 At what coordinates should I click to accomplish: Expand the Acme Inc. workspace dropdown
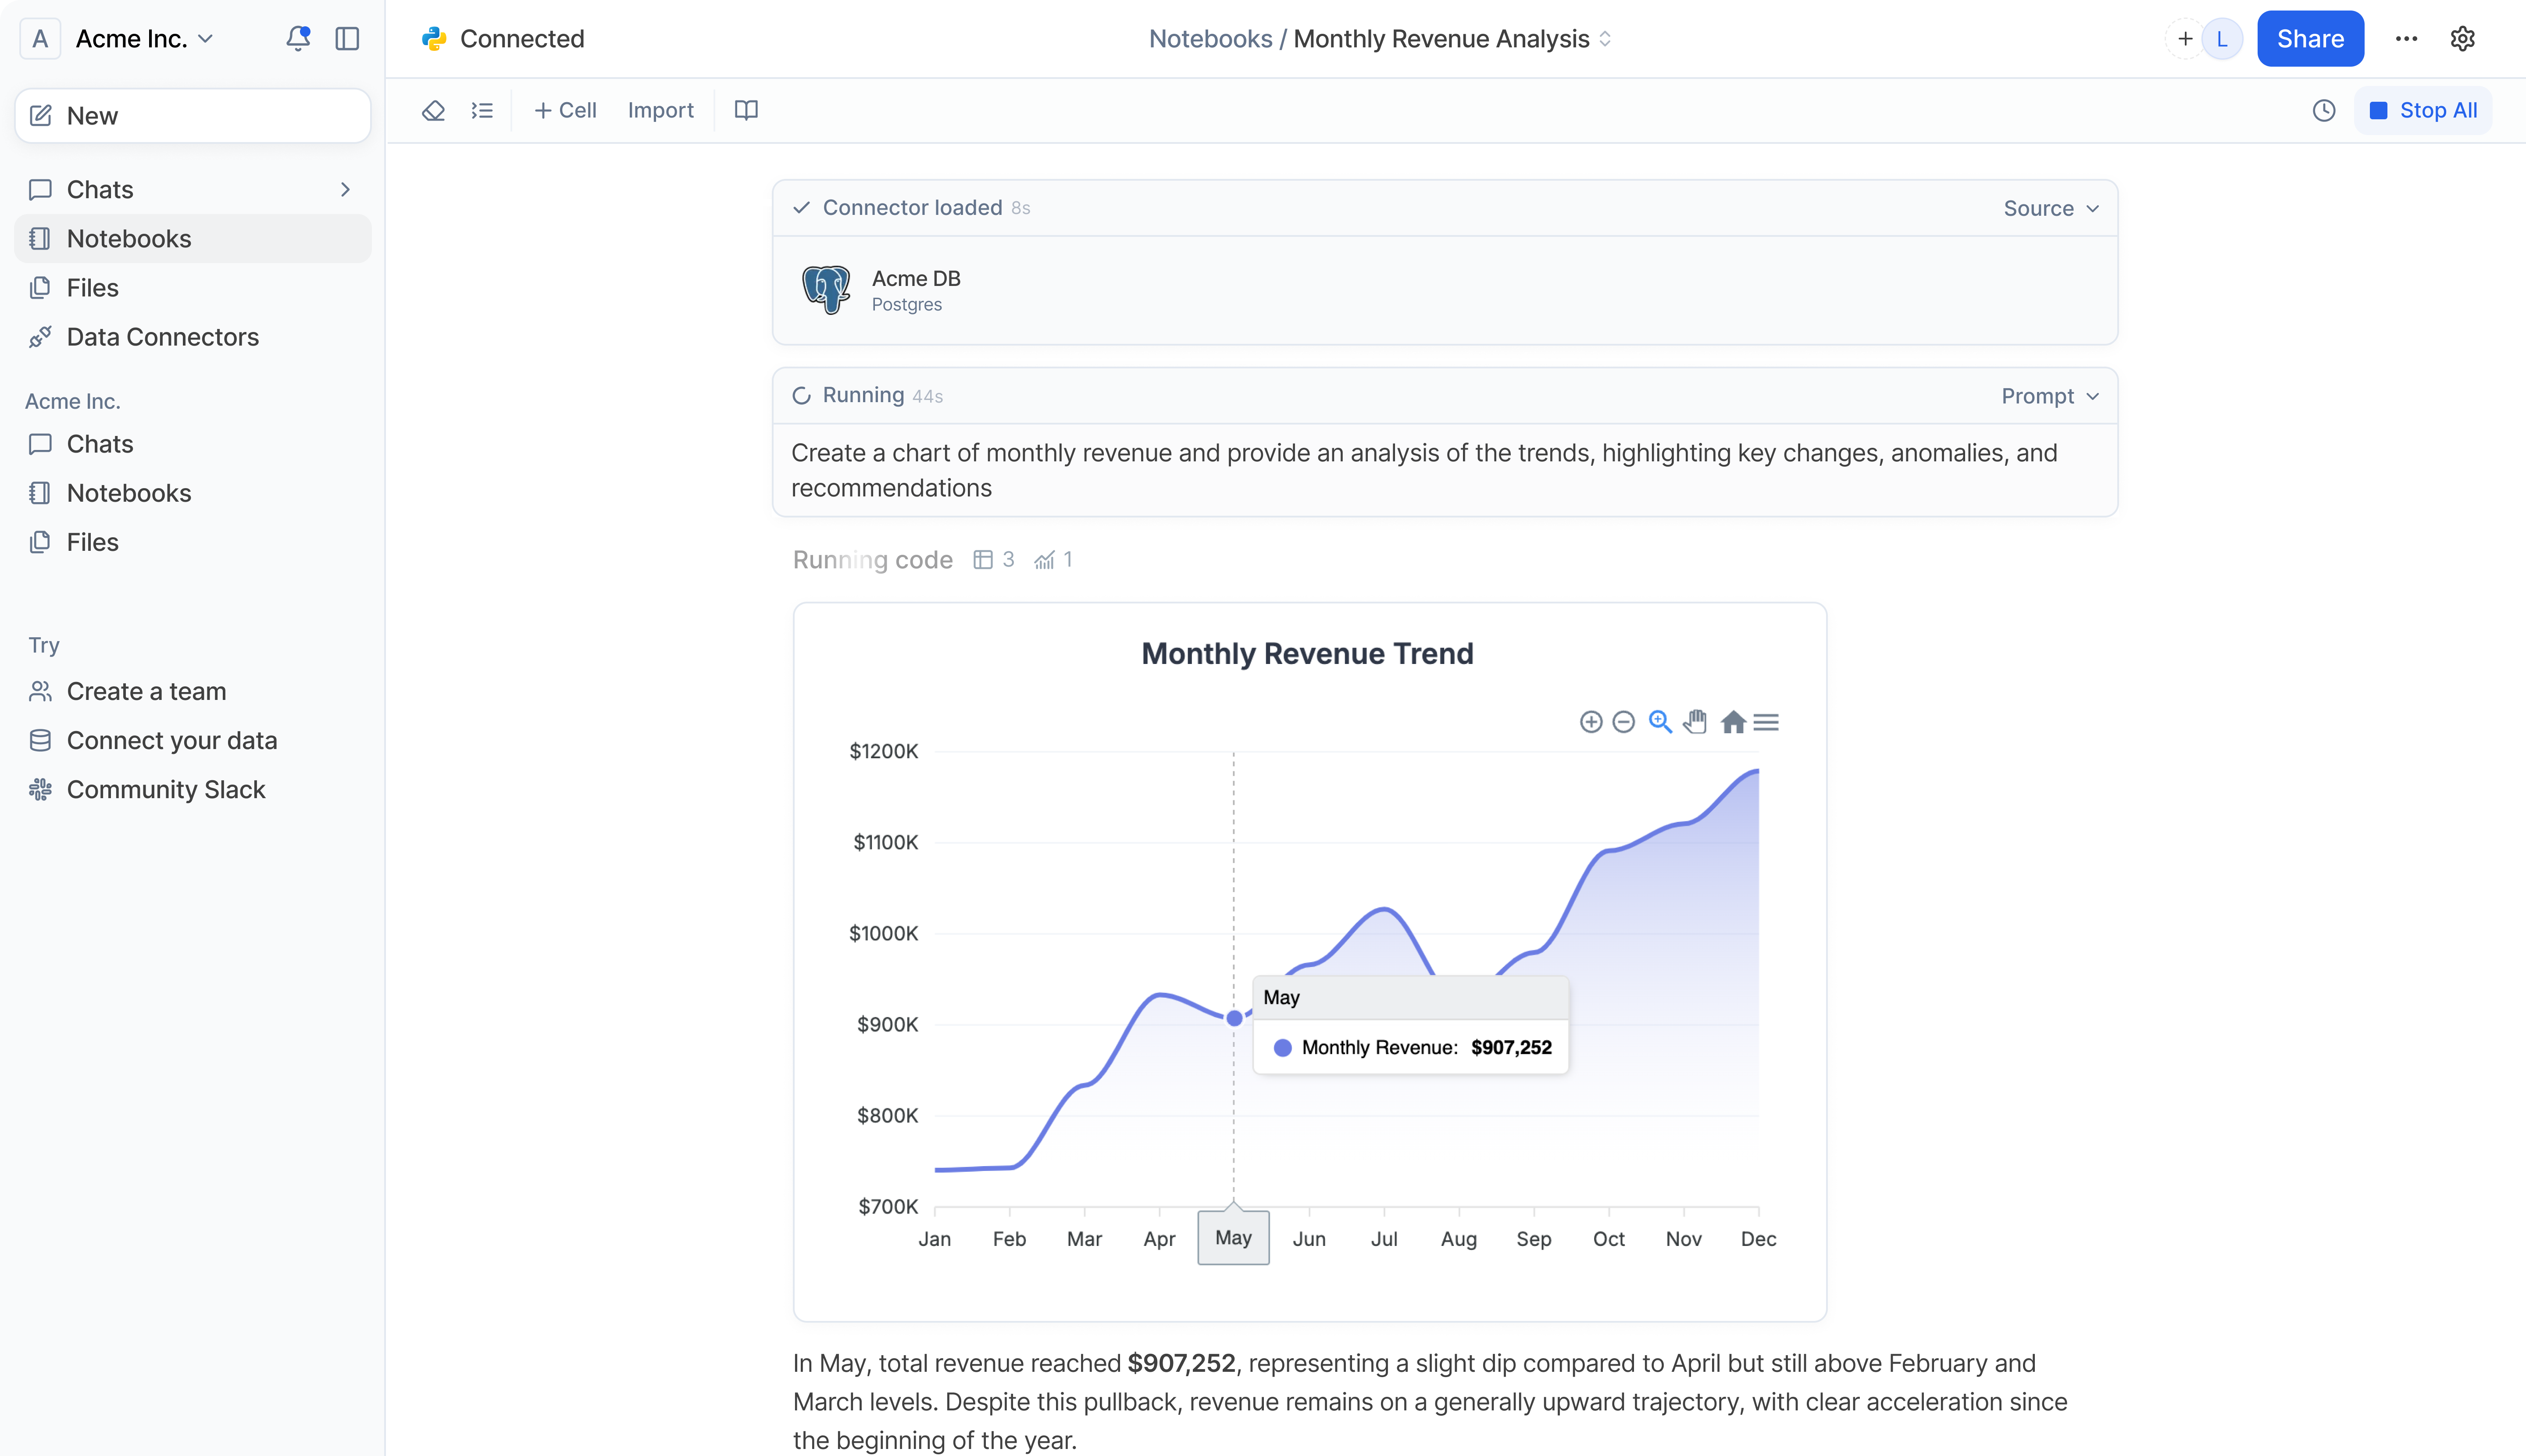click(146, 39)
